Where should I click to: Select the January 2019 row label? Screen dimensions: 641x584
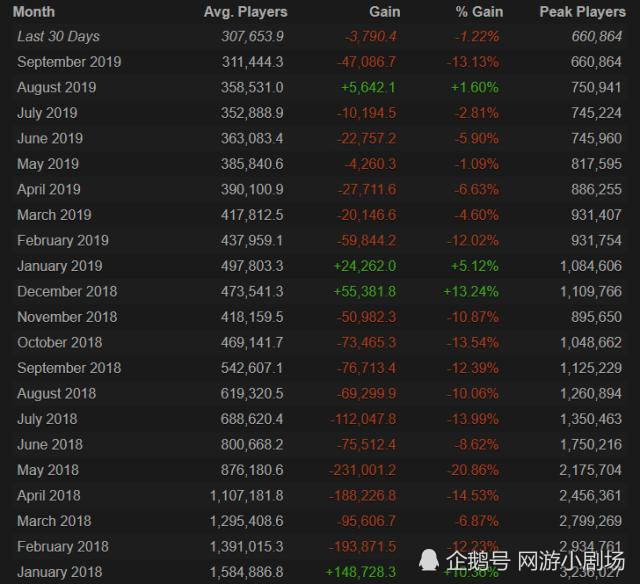(60, 266)
